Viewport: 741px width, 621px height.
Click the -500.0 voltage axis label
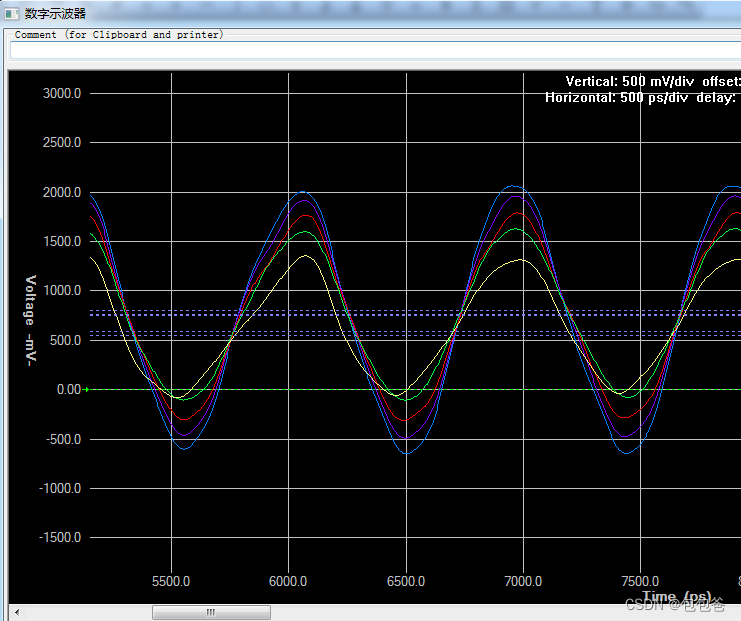[x=63, y=439]
